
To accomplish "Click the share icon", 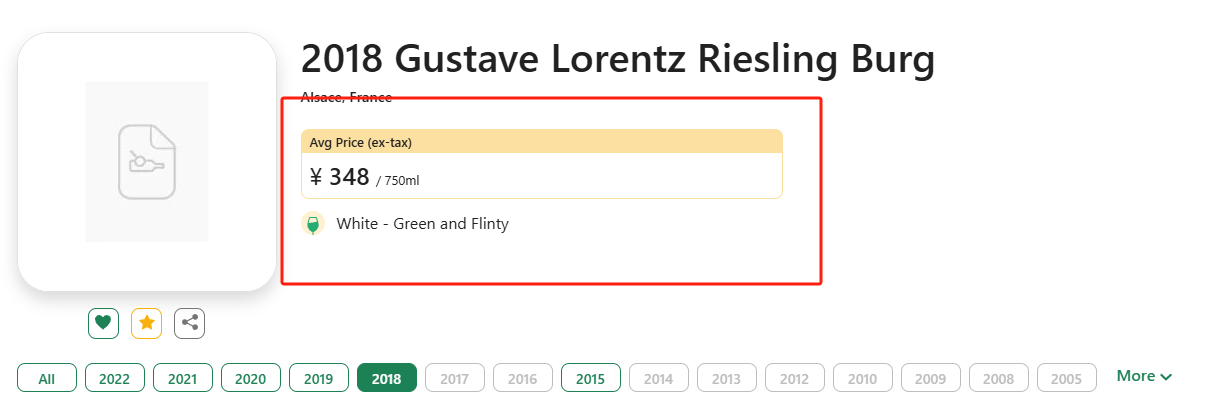I will click(x=189, y=323).
